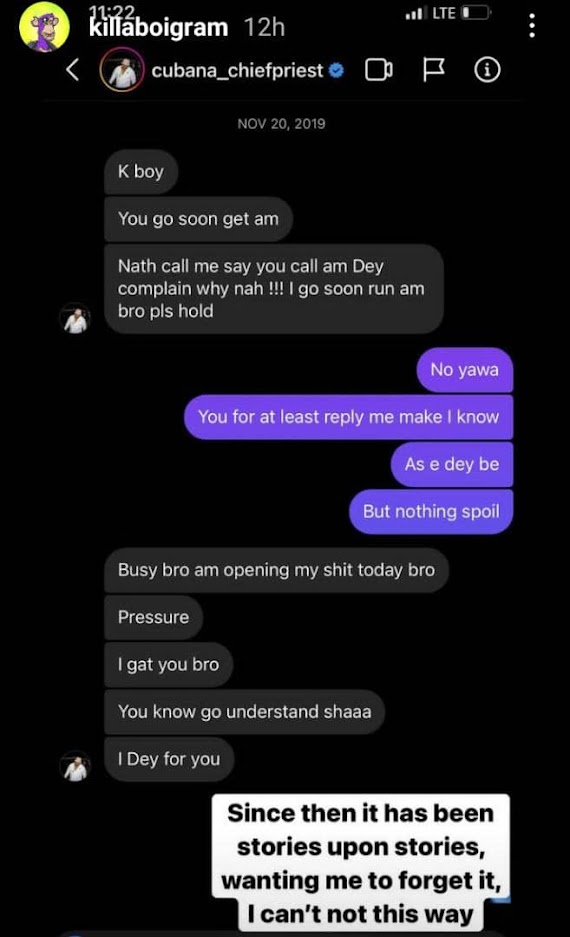Tap the 'But nothing spoil' message
570x937 pixels.
click(431, 512)
